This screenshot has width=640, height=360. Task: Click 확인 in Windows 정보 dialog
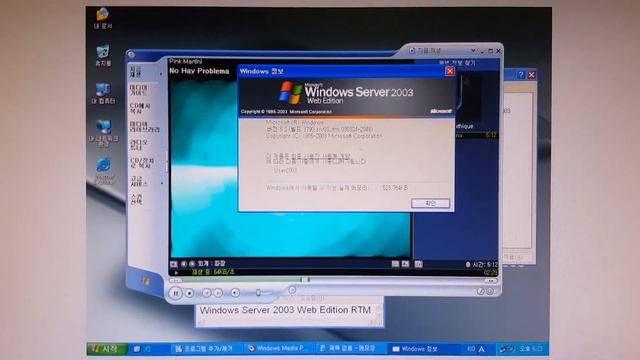click(430, 203)
